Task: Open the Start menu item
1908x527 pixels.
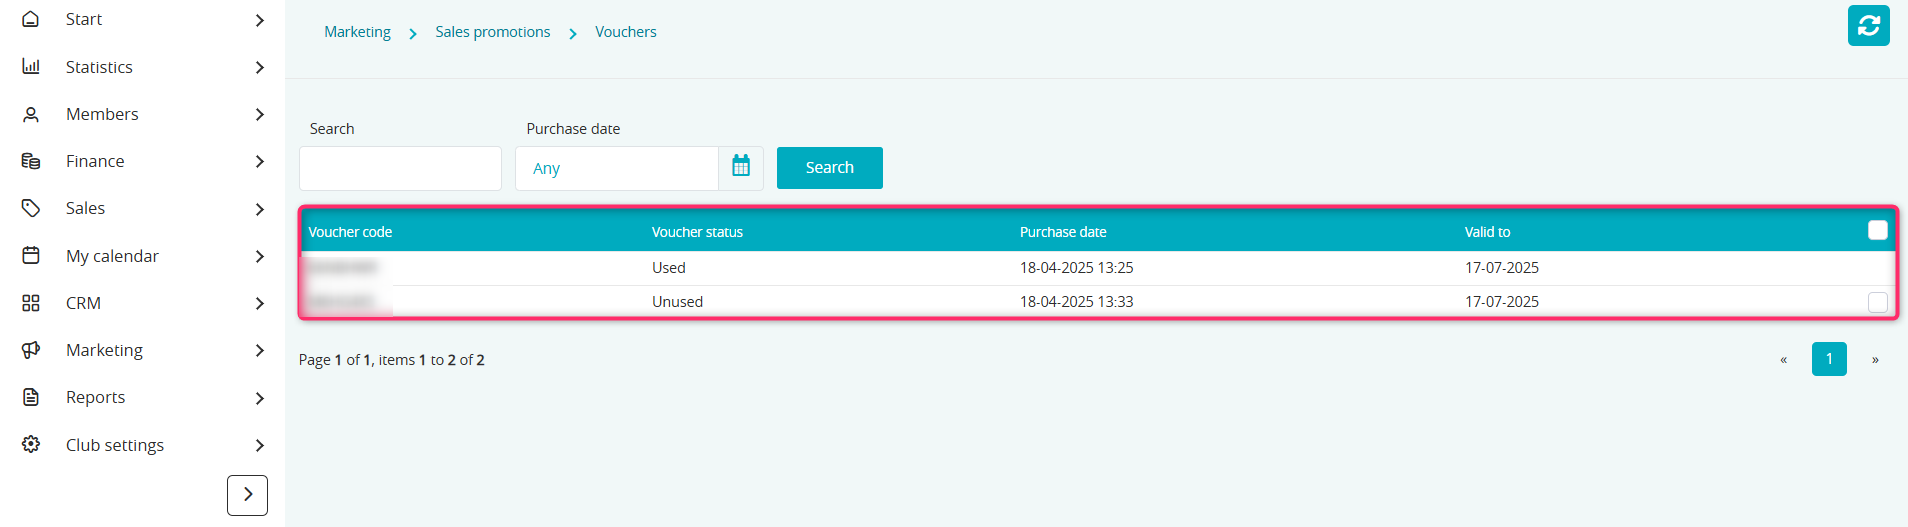Action: 84,19
